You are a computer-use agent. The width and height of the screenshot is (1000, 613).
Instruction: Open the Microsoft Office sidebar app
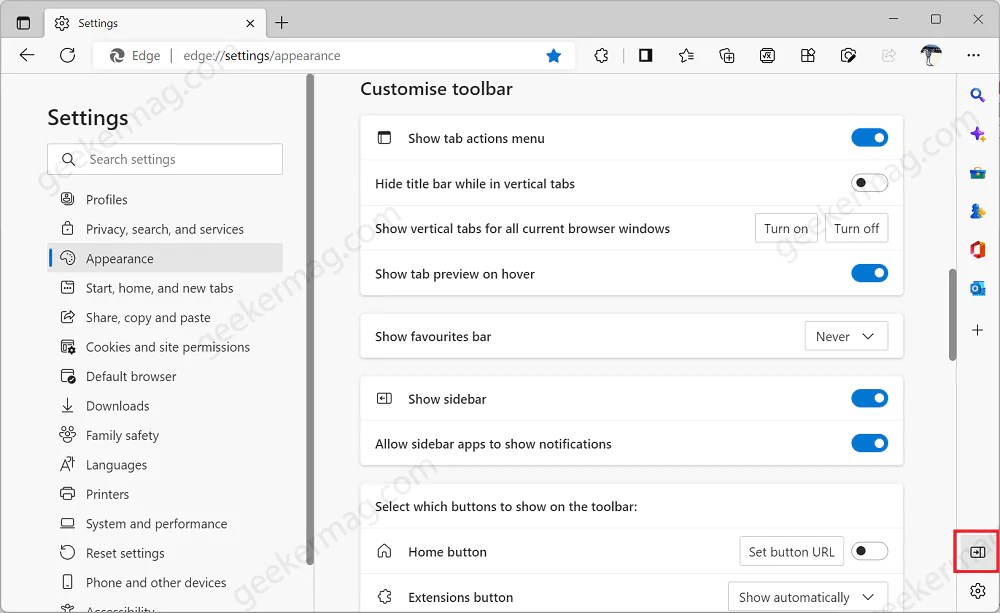978,249
